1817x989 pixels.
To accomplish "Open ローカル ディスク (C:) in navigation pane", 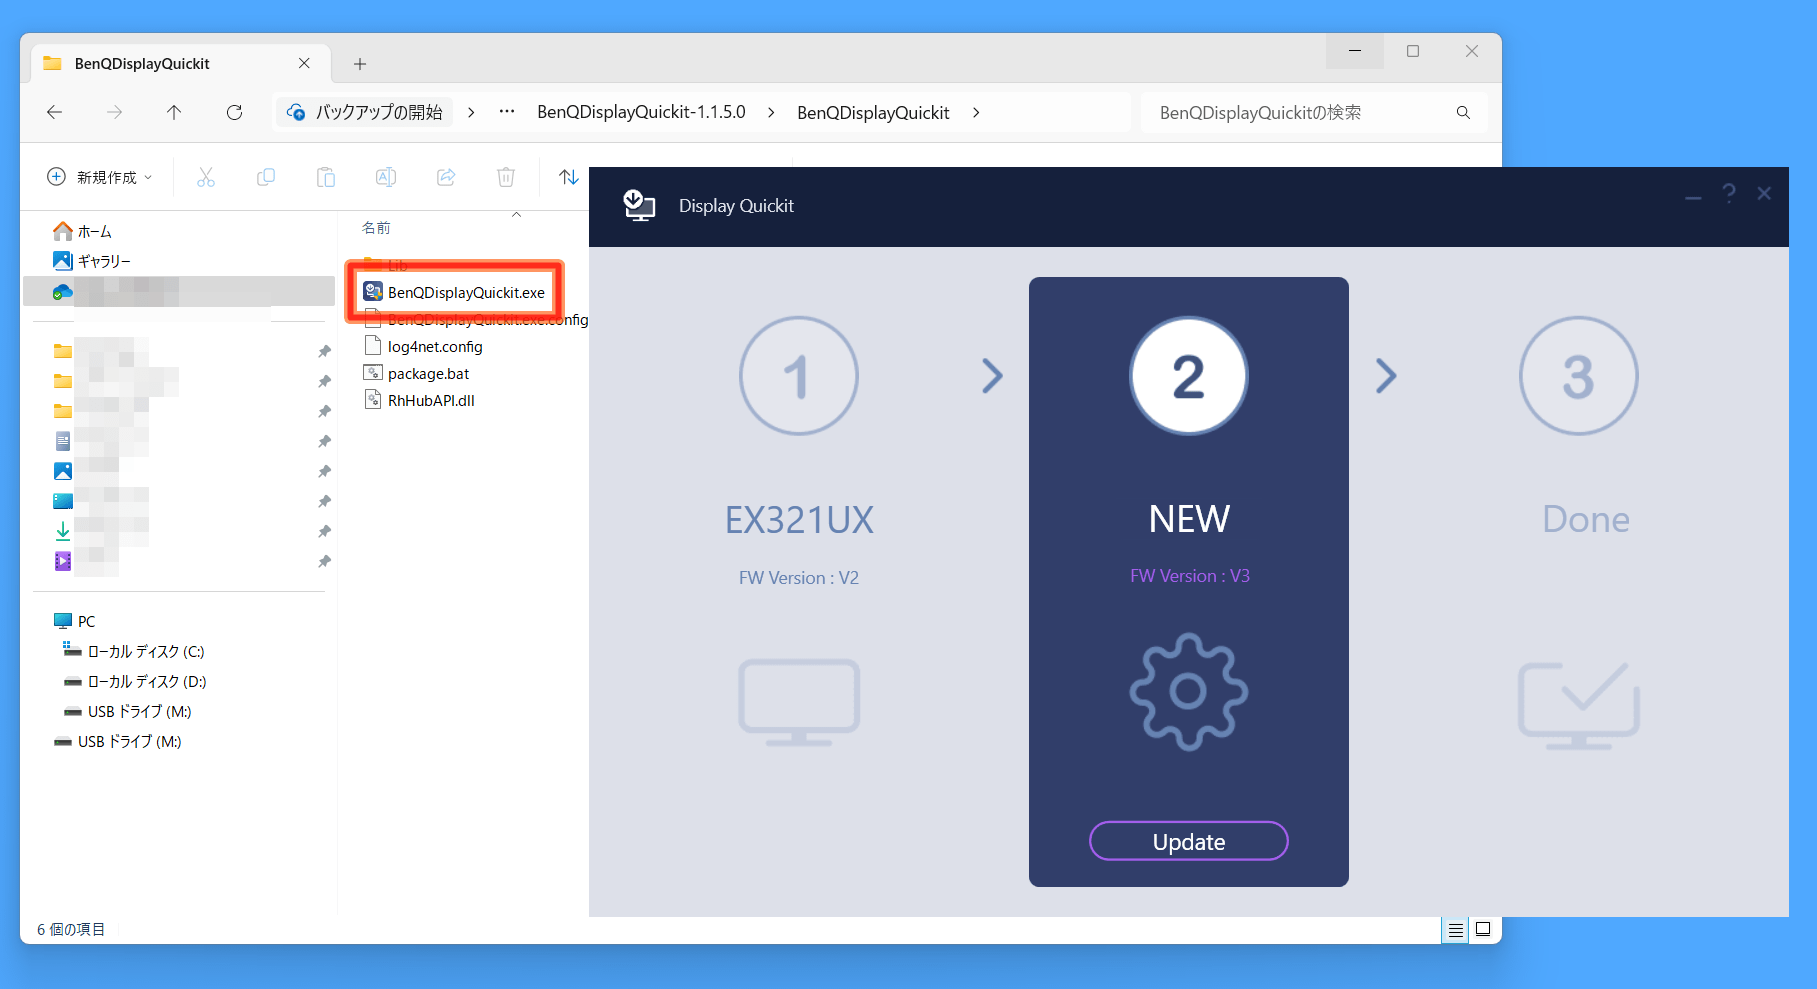I will (134, 651).
